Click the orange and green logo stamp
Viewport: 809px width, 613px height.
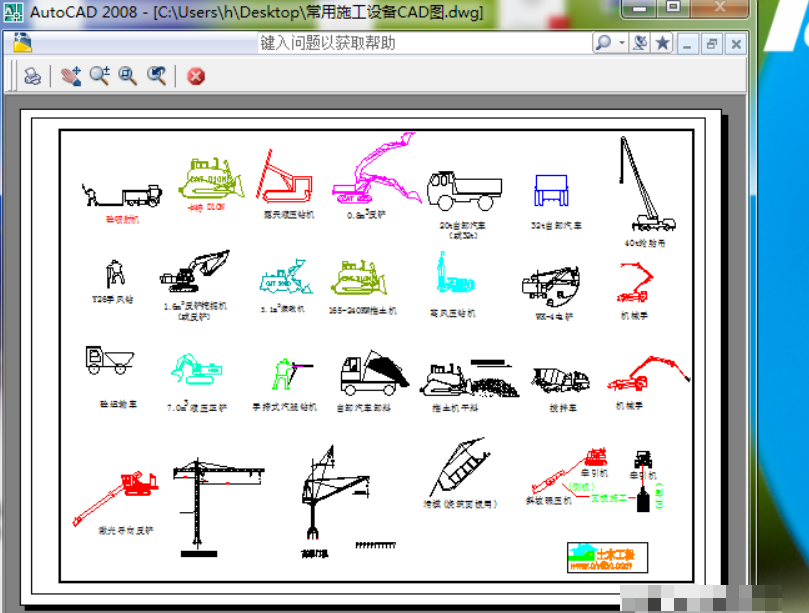pyautogui.click(x=607, y=557)
